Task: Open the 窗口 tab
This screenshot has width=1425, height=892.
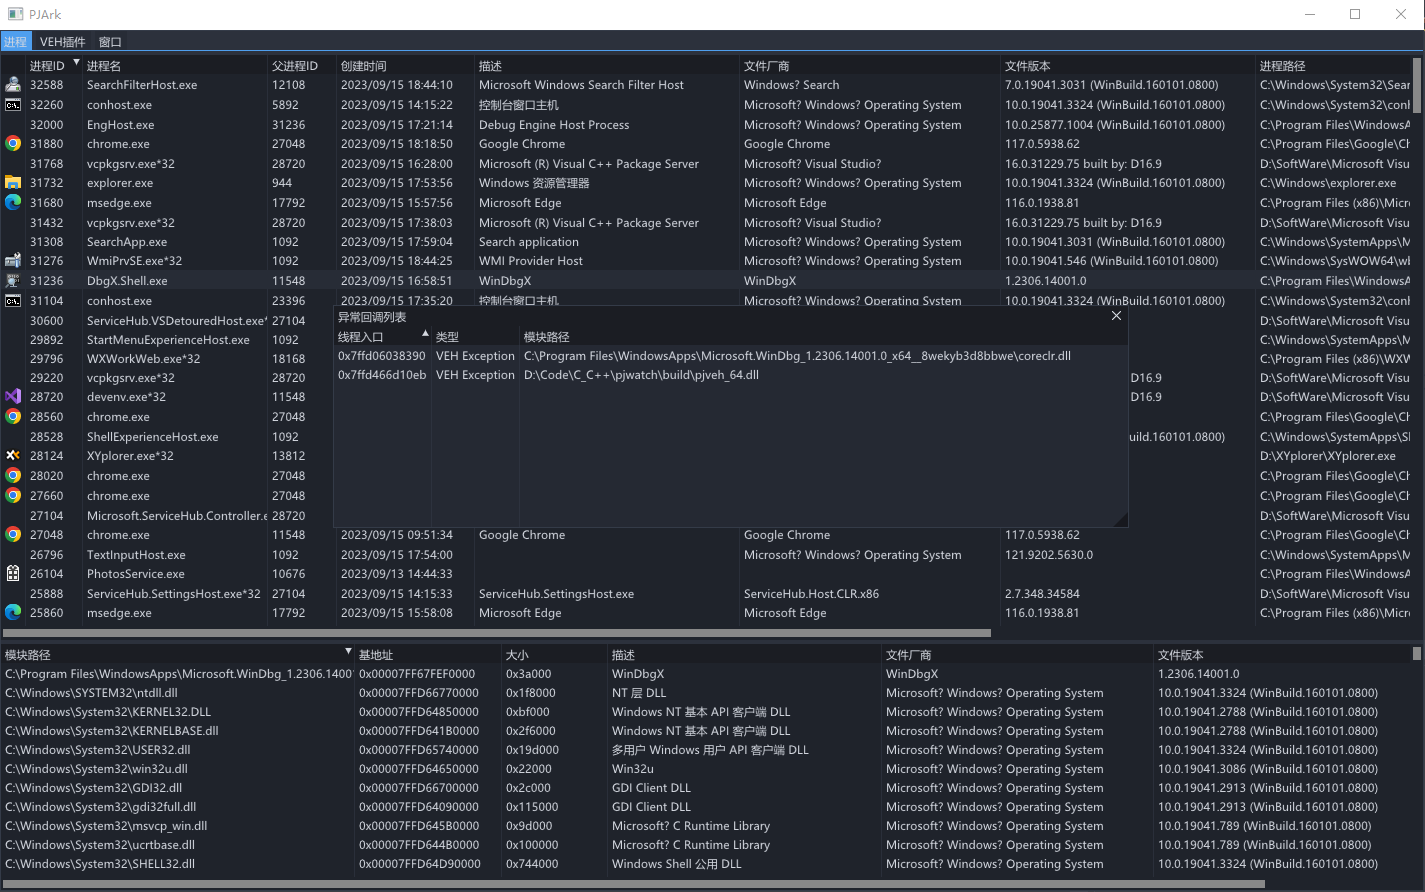Action: (x=110, y=42)
